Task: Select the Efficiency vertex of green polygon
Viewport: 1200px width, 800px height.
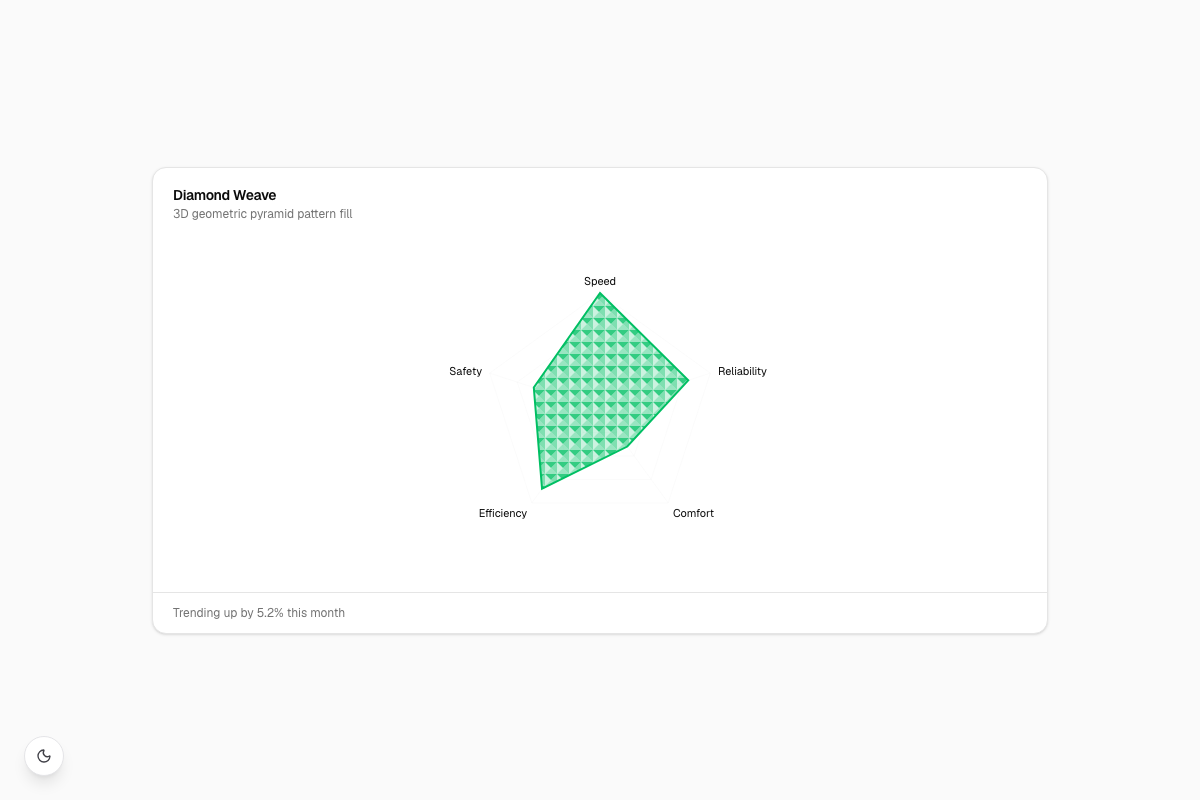Action: (542, 488)
